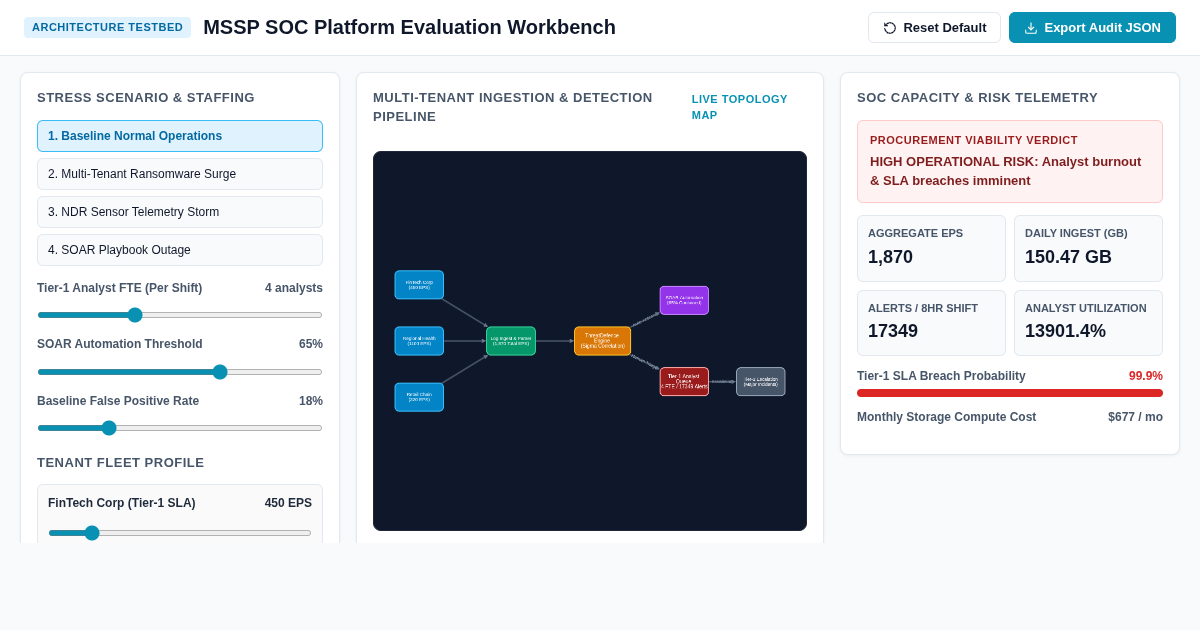
Task: Click the 4 analysts value label
Action: (294, 288)
